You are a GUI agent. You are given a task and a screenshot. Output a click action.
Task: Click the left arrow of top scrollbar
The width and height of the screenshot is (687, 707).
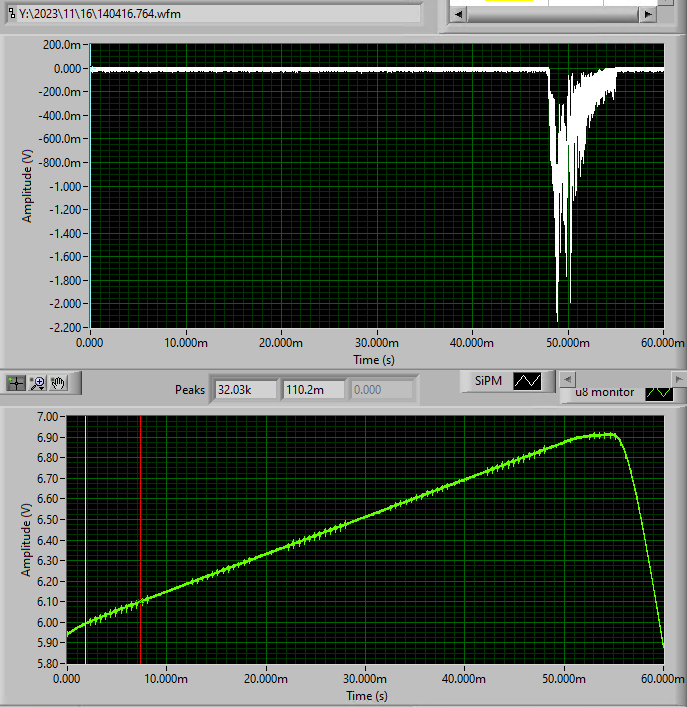(458, 14)
